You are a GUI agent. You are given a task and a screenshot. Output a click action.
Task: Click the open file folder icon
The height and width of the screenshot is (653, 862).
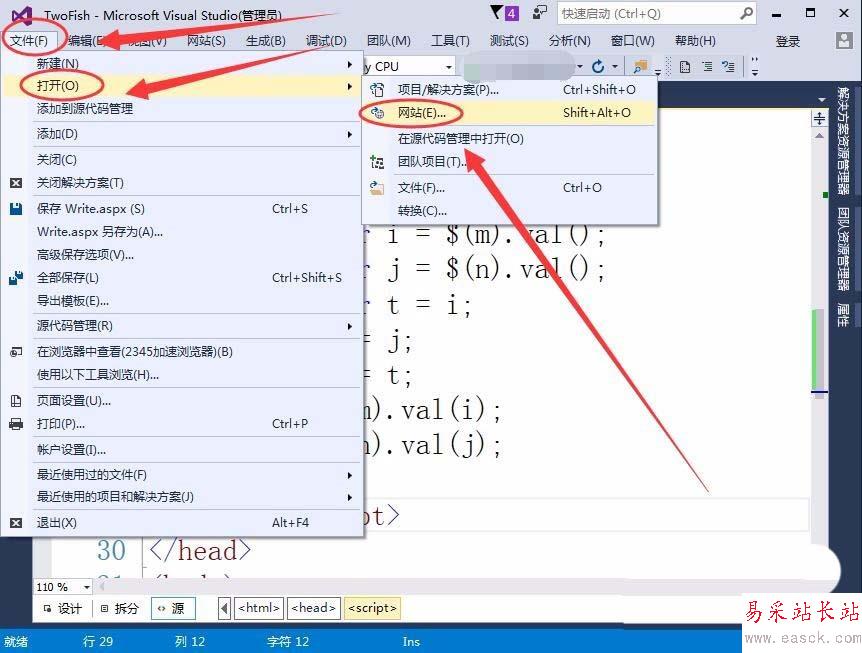tap(377, 188)
